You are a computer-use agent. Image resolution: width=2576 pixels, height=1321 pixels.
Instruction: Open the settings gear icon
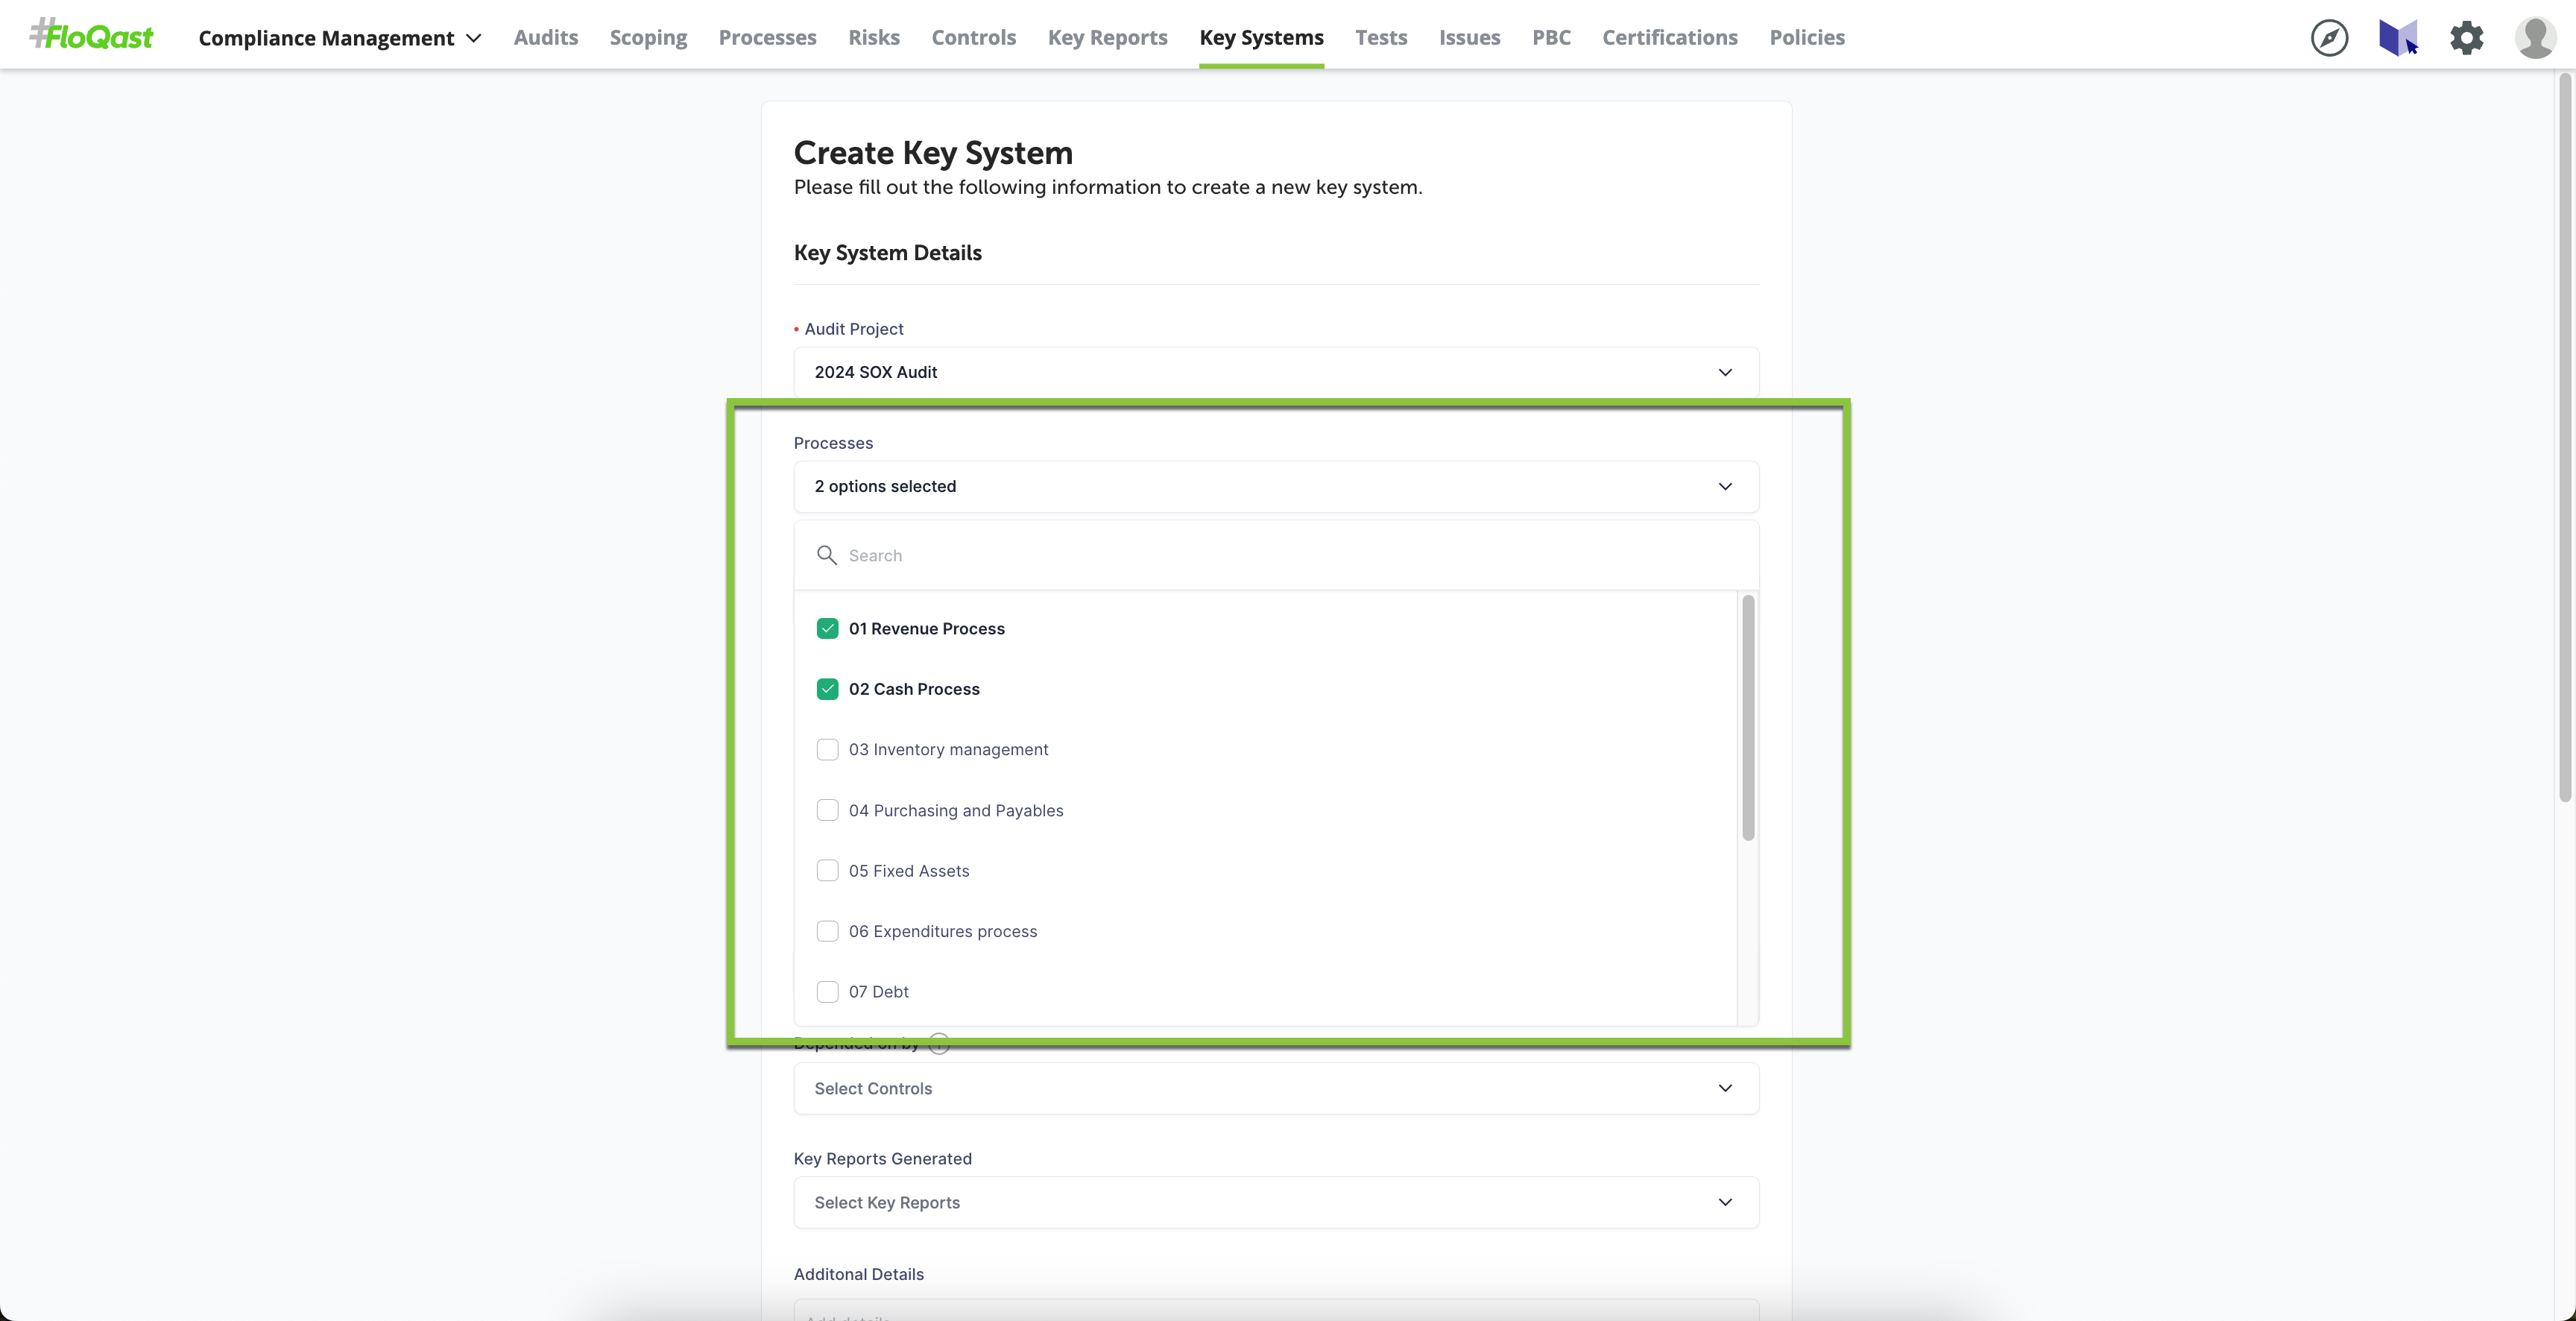(x=2466, y=38)
